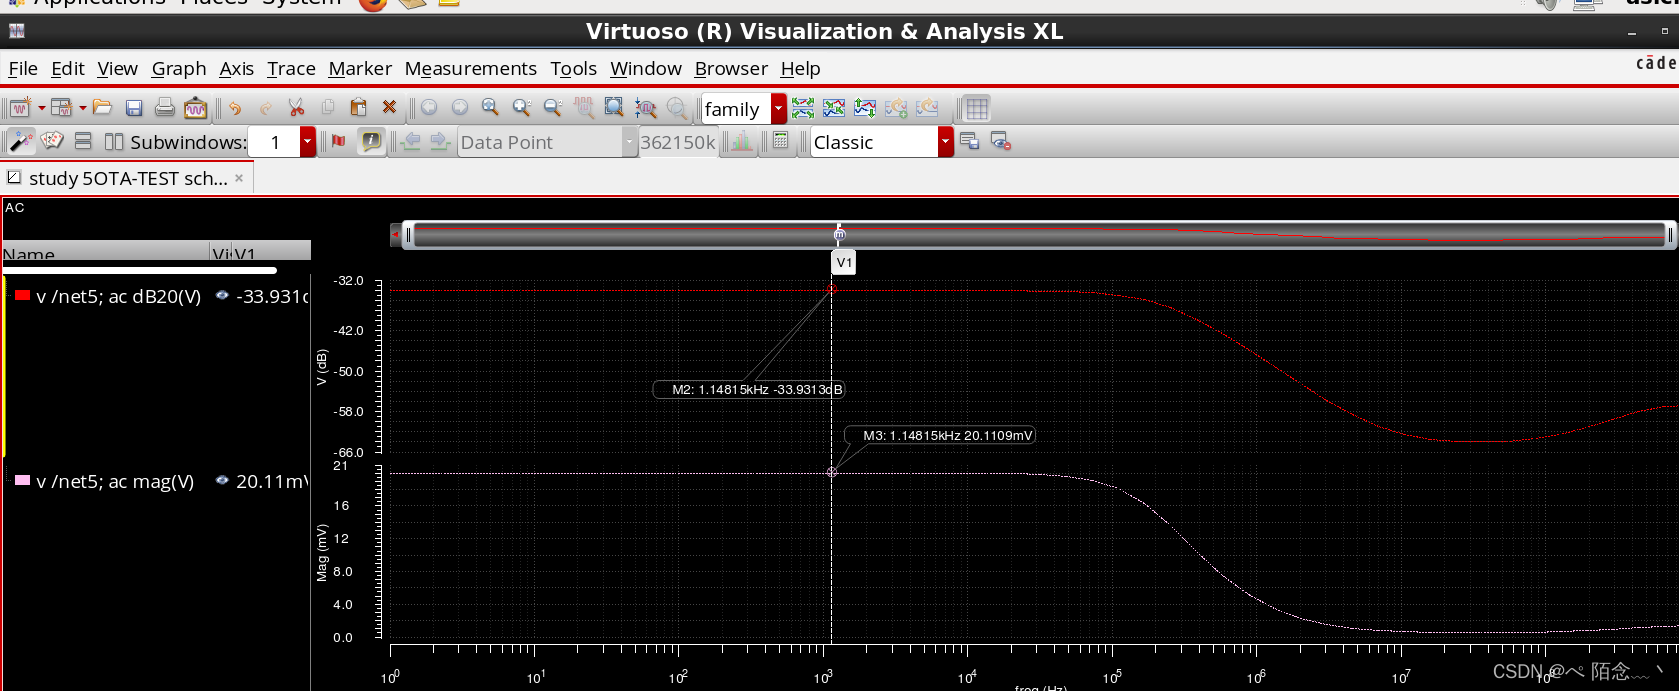
Task: Go to previous zoom
Action: [429, 108]
